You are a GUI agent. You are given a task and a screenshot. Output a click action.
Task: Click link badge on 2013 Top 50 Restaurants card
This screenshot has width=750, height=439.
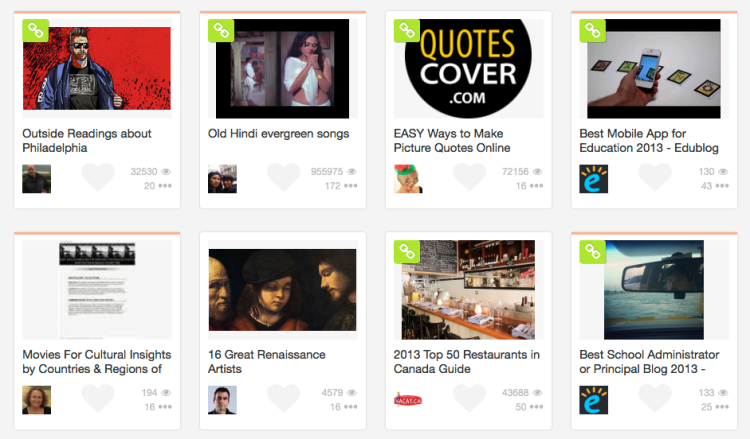[x=407, y=252]
